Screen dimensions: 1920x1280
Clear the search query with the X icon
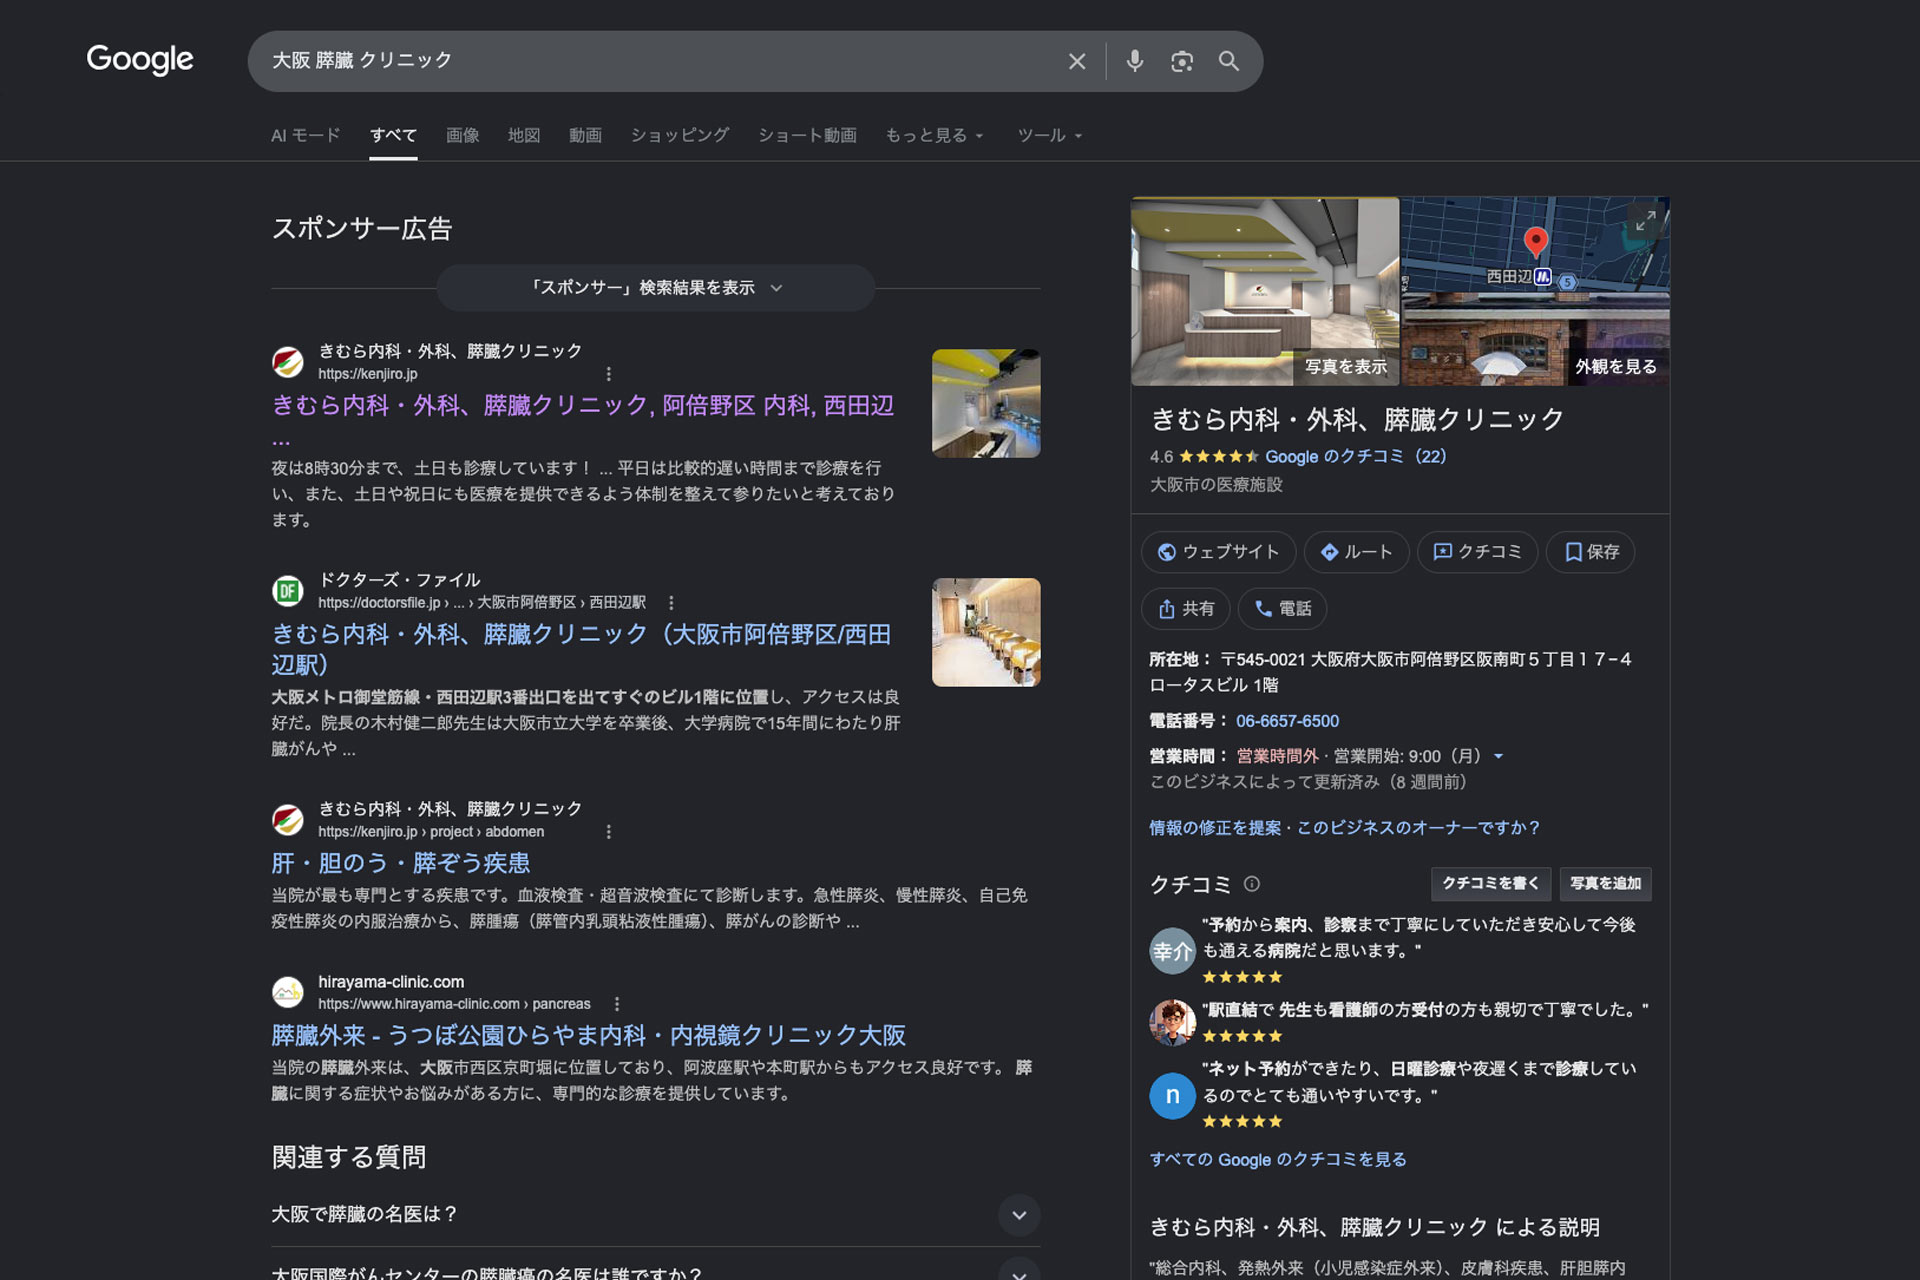1077,61
